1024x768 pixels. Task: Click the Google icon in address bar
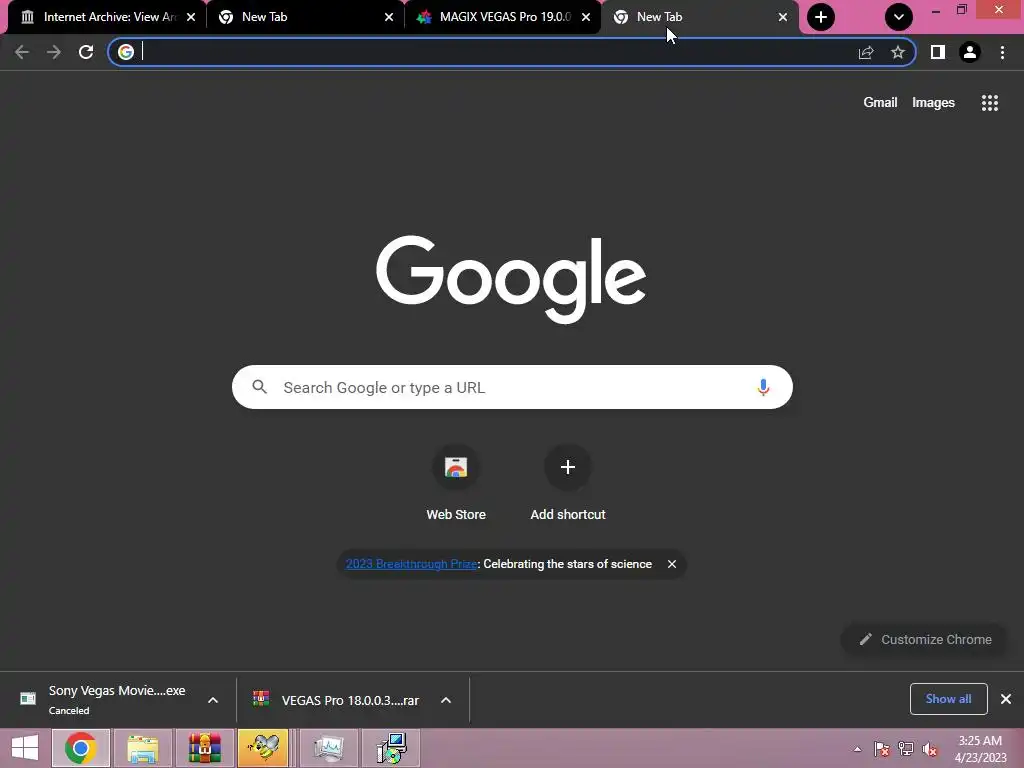[x=126, y=52]
